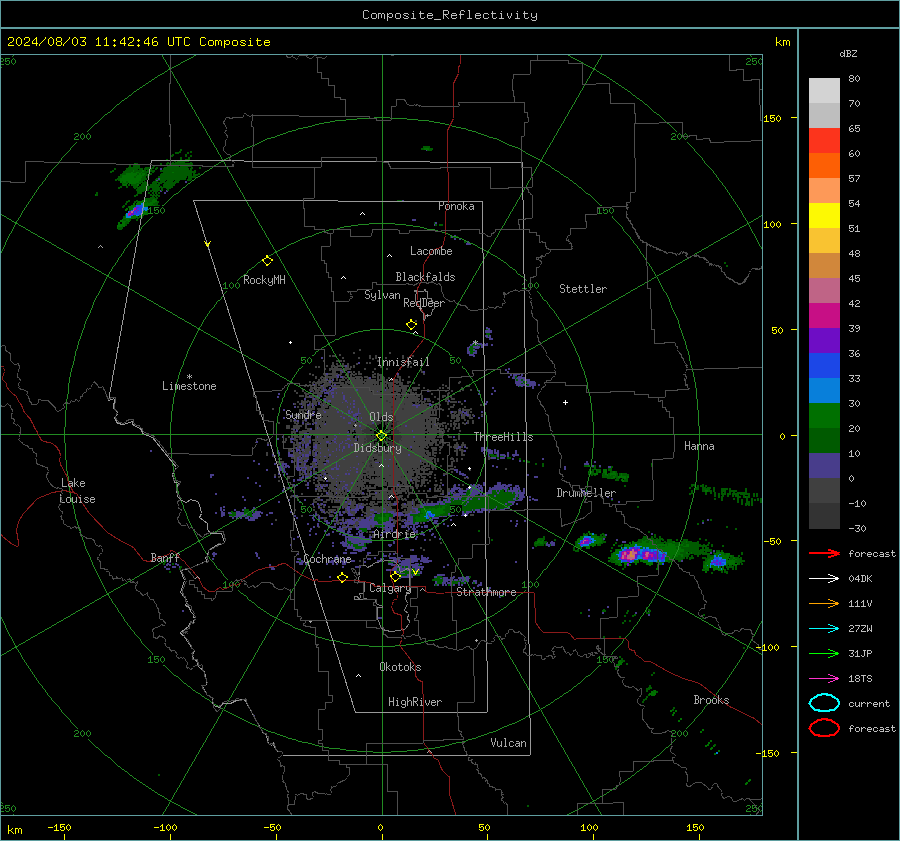Click the white plus marker west of Hanna
900x841 pixels.
coord(565,402)
